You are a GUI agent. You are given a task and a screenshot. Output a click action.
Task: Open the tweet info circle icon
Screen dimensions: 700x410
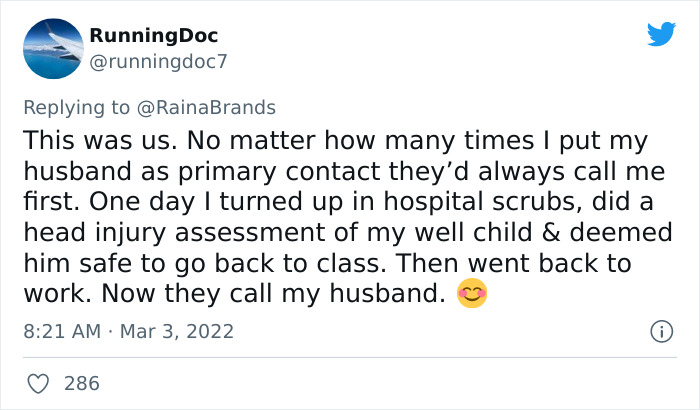659,330
